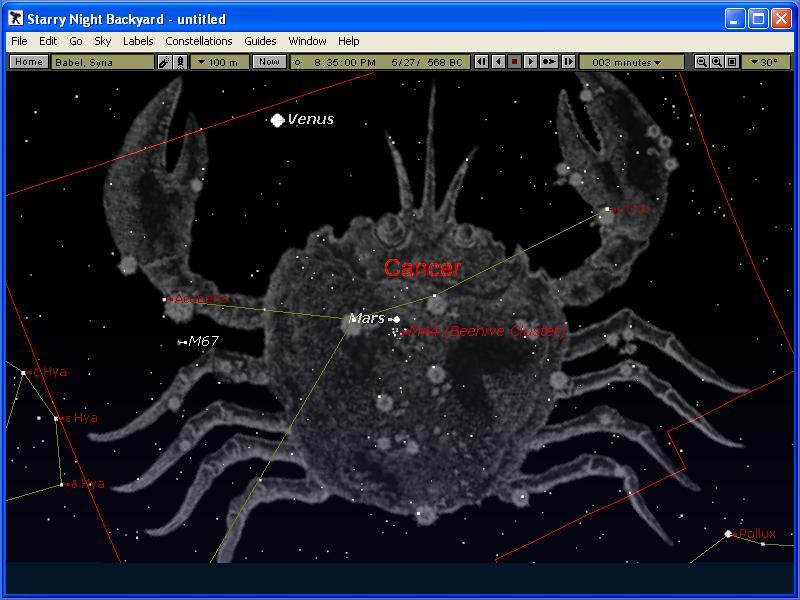The height and width of the screenshot is (600, 800).
Task: Open the File menu
Action: point(19,41)
